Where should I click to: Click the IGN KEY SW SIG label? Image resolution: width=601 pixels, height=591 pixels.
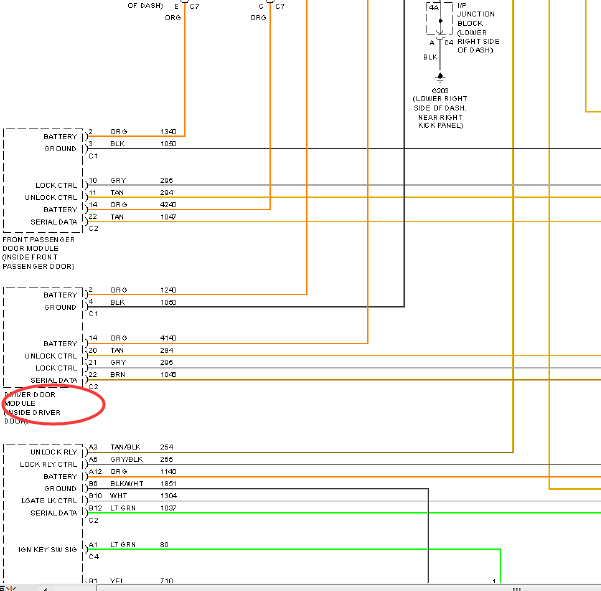pos(48,550)
